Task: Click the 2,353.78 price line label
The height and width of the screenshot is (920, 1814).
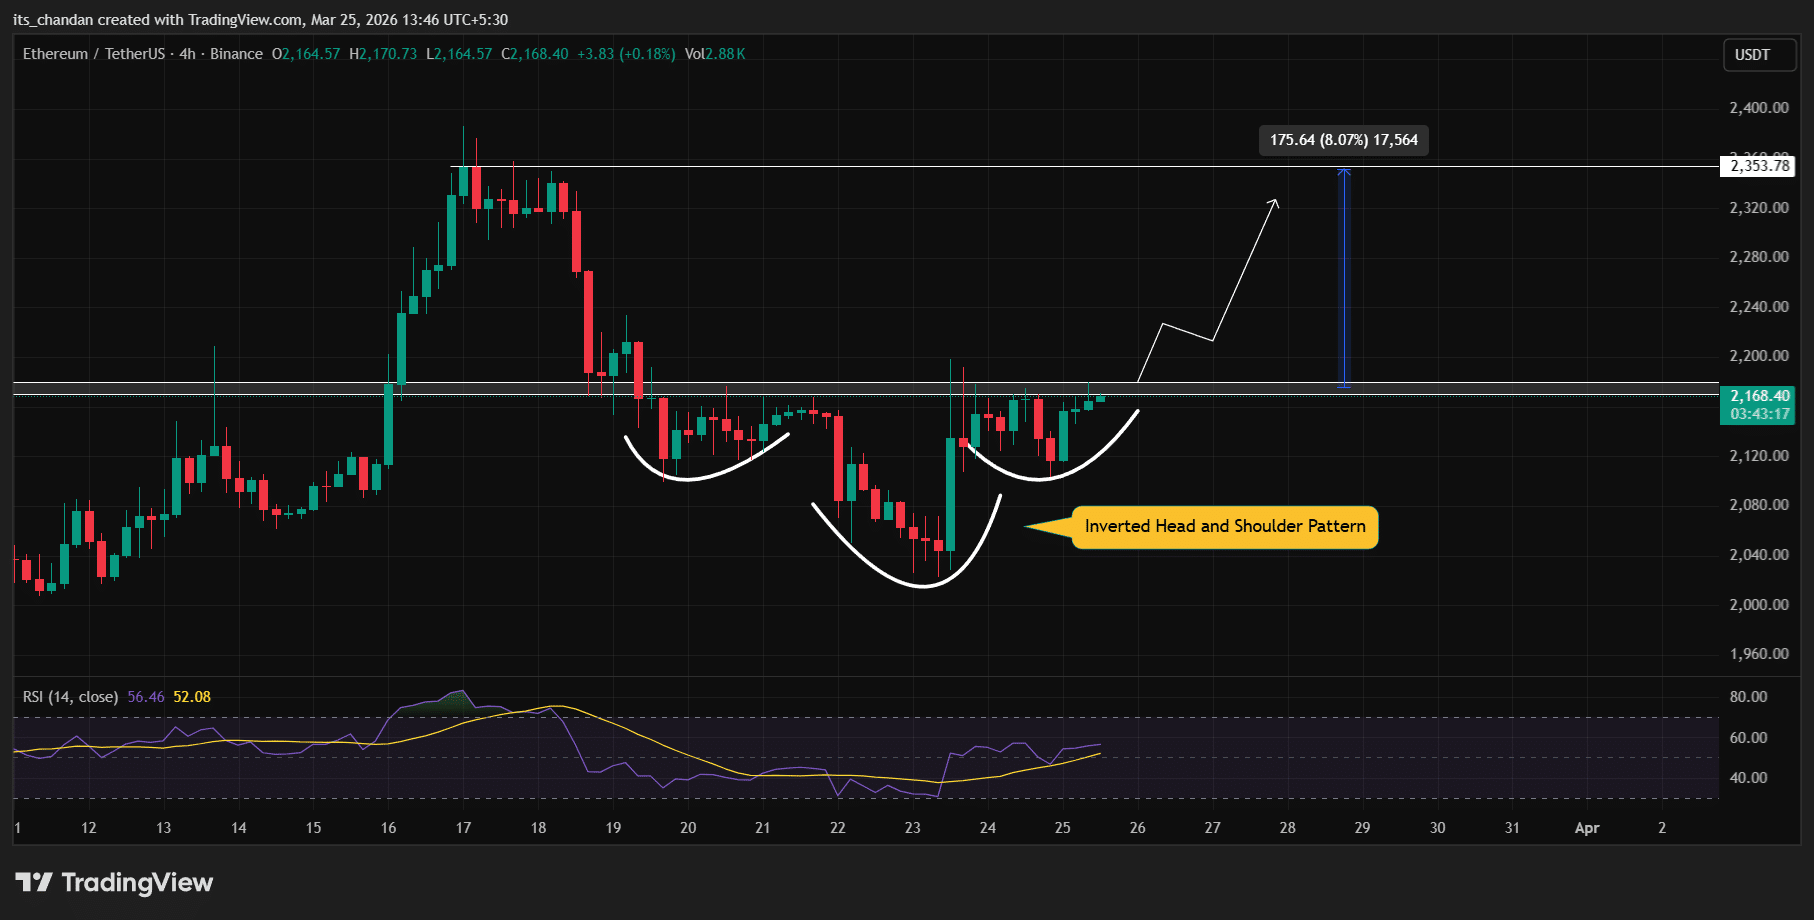Action: click(1759, 166)
